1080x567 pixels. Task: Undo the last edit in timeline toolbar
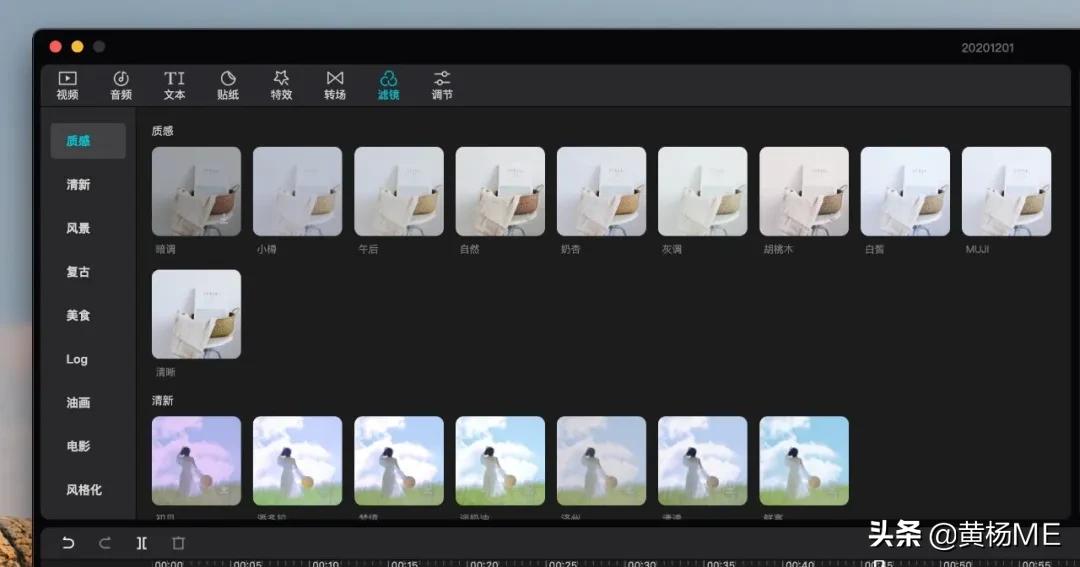68,543
